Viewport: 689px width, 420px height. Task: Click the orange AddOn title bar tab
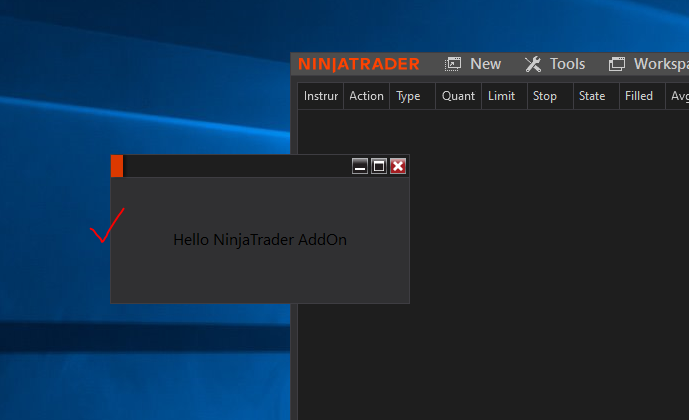pyautogui.click(x=117, y=166)
